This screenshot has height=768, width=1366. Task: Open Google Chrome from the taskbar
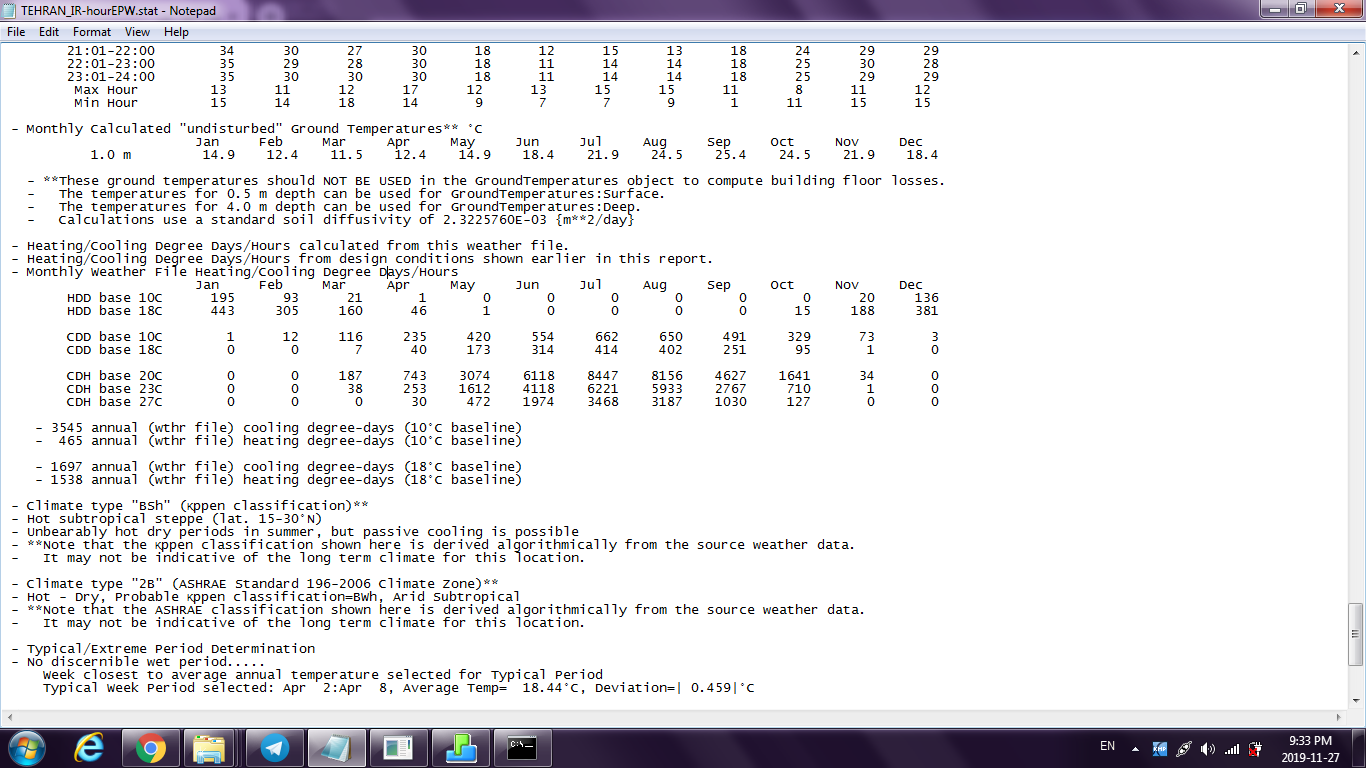(x=151, y=748)
